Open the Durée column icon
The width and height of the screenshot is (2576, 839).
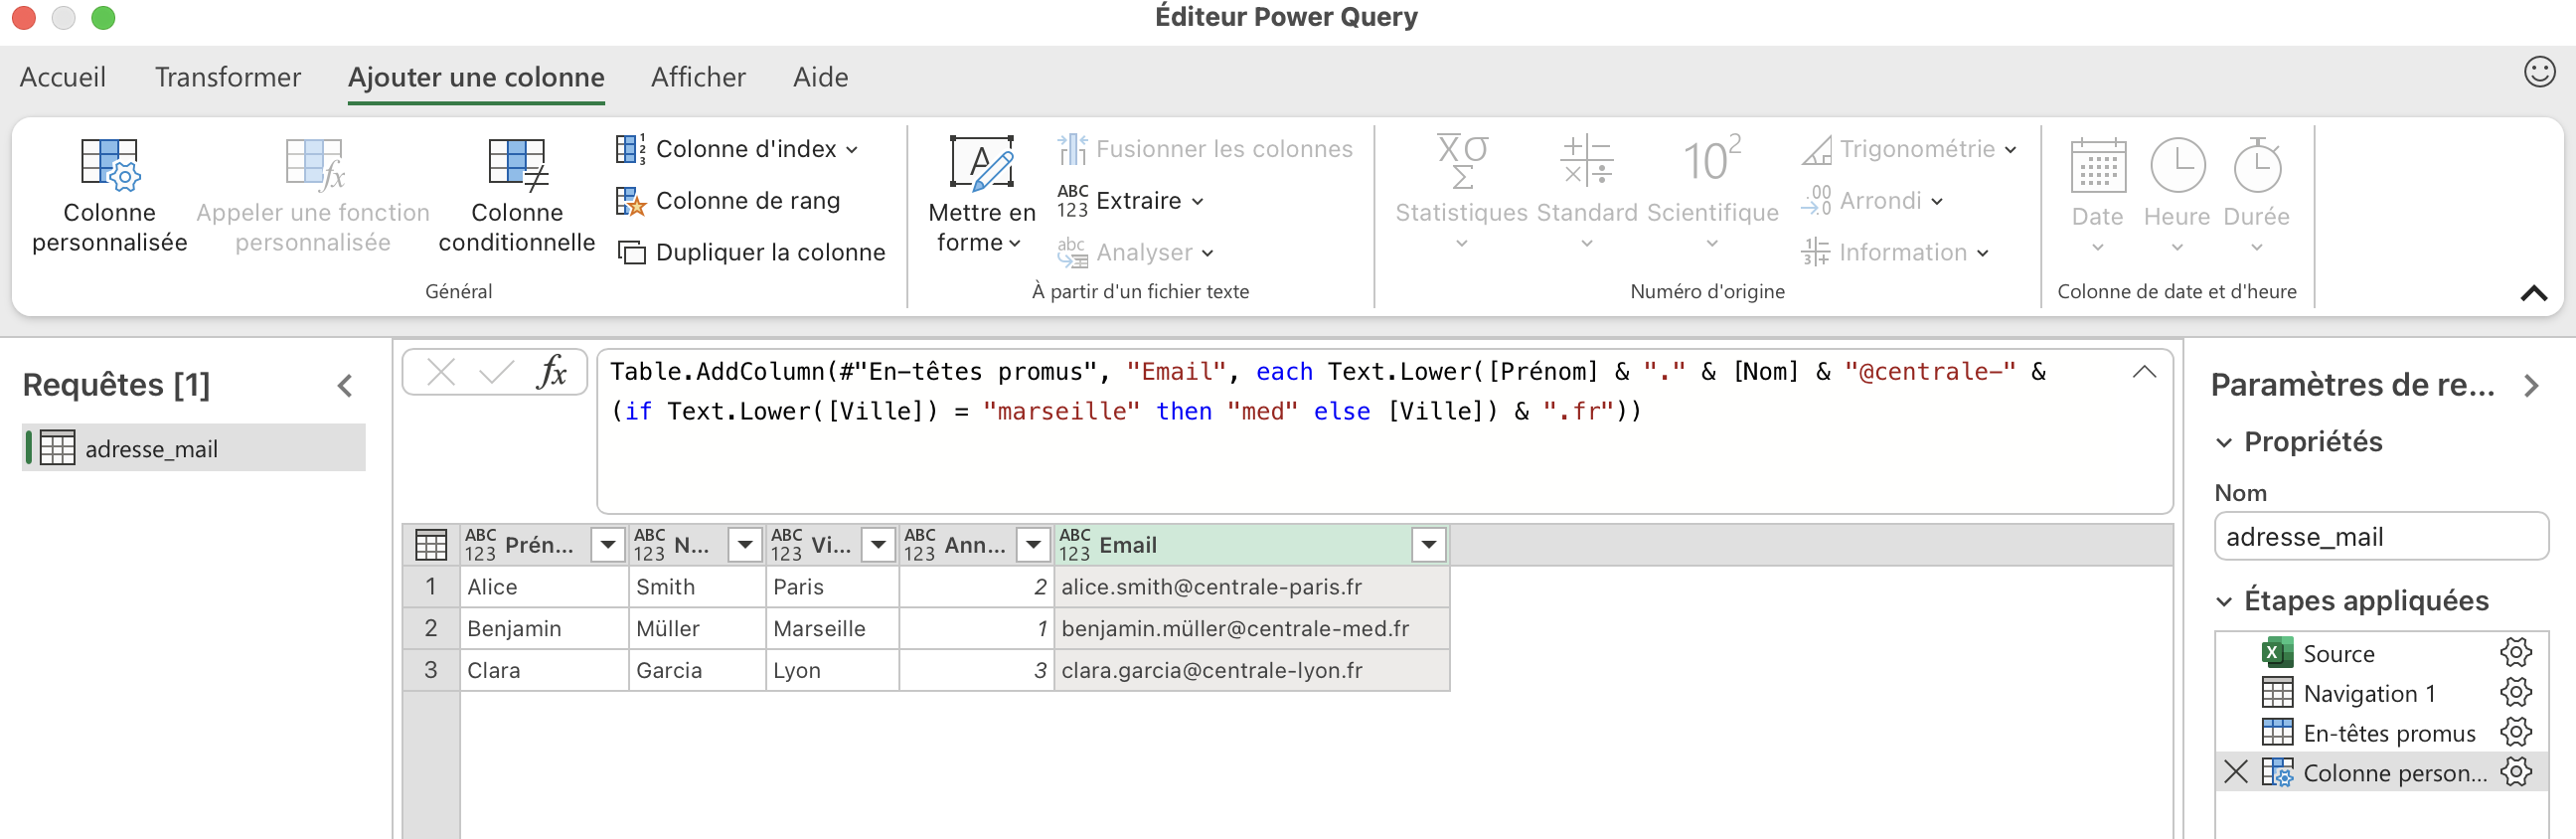point(2257,165)
